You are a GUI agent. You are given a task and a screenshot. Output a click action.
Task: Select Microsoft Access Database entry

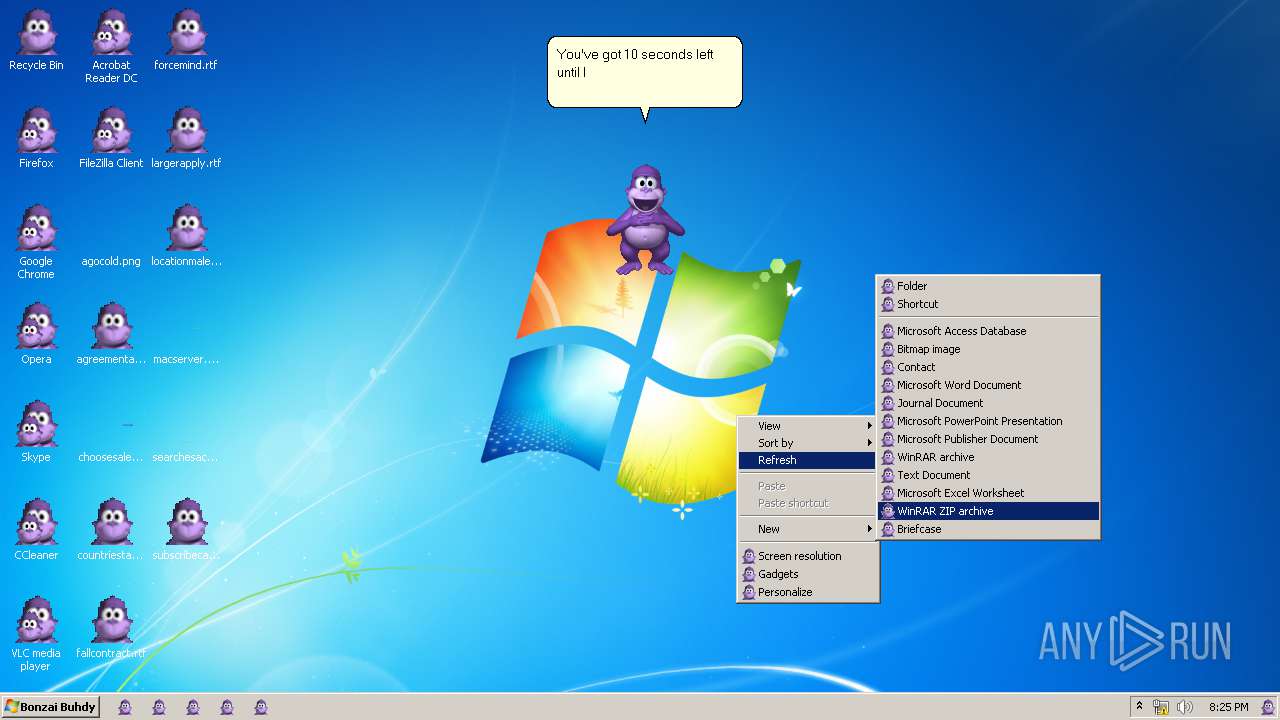[988, 331]
